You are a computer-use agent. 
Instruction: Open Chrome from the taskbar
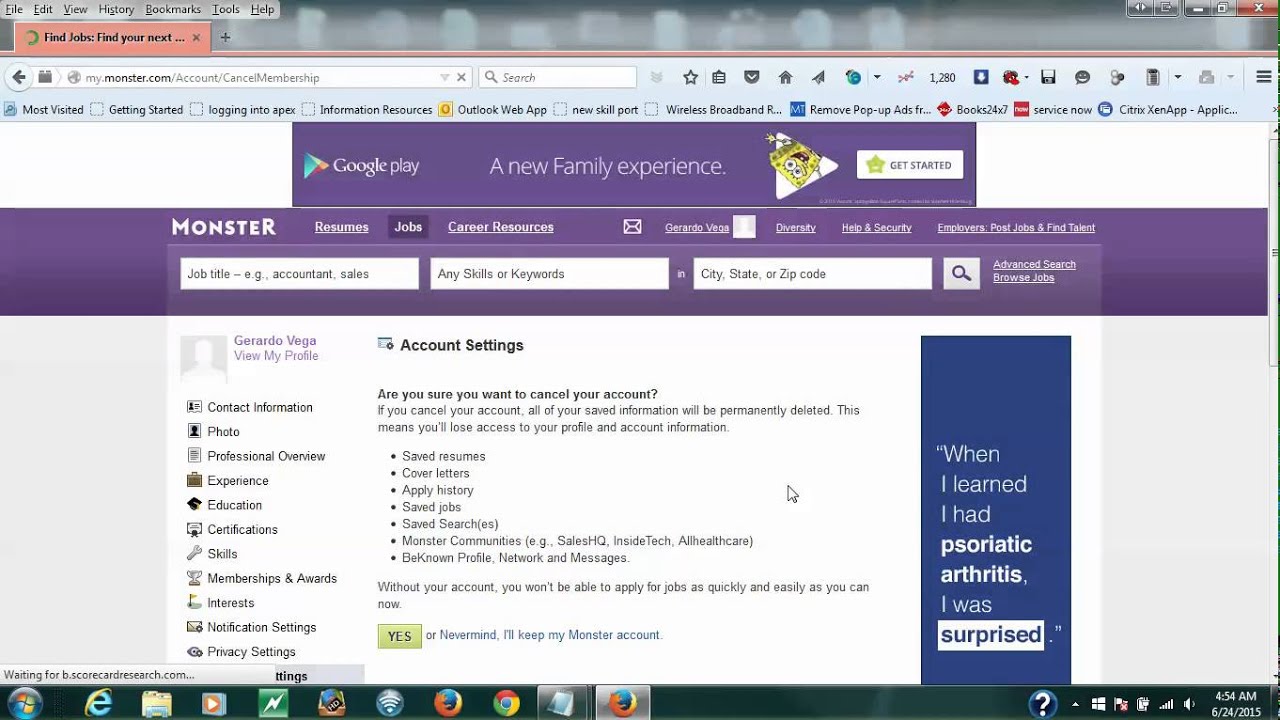[x=506, y=703]
